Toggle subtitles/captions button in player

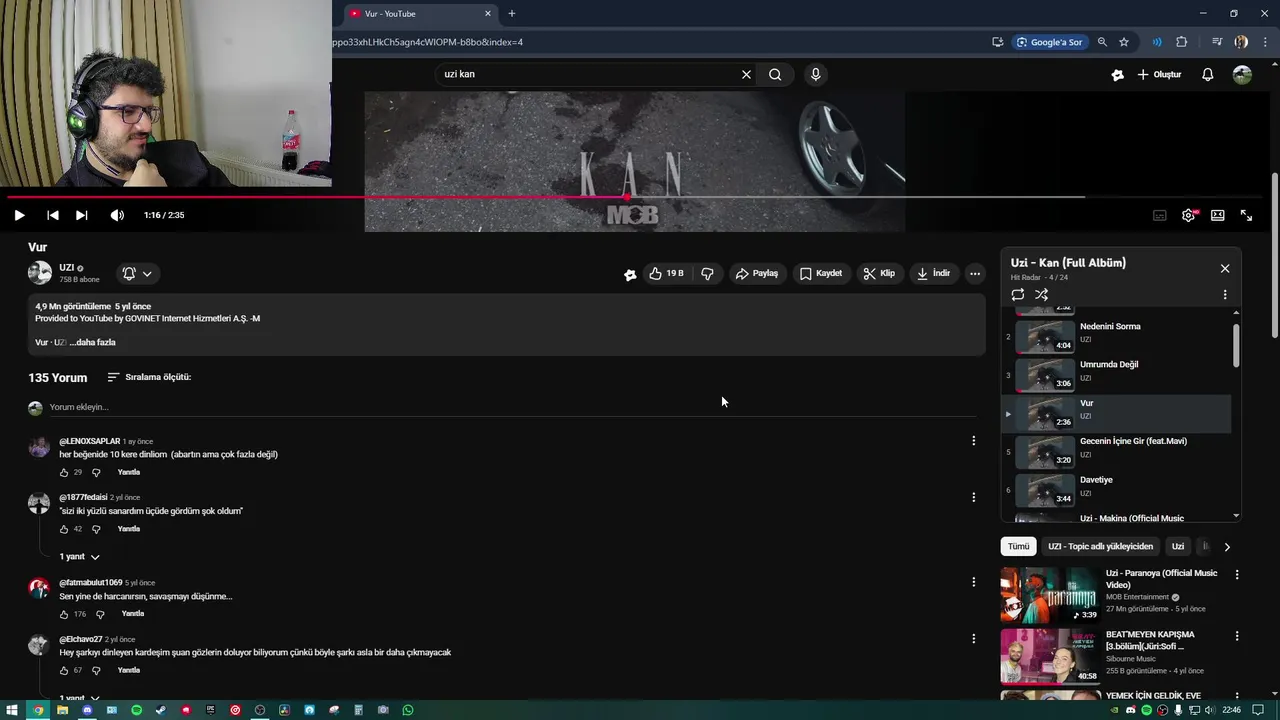tap(1160, 215)
